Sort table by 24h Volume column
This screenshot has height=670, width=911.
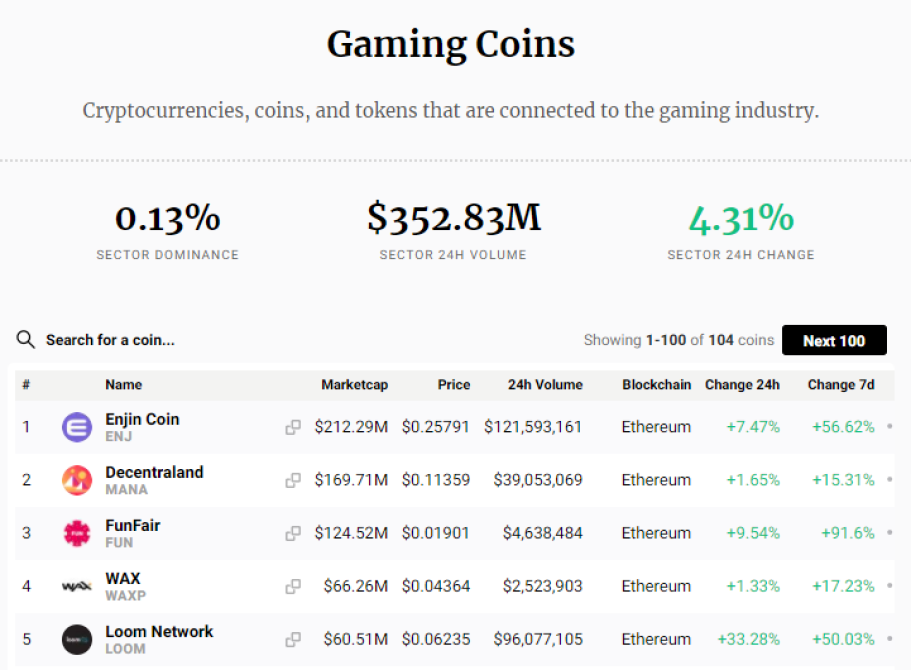[545, 385]
